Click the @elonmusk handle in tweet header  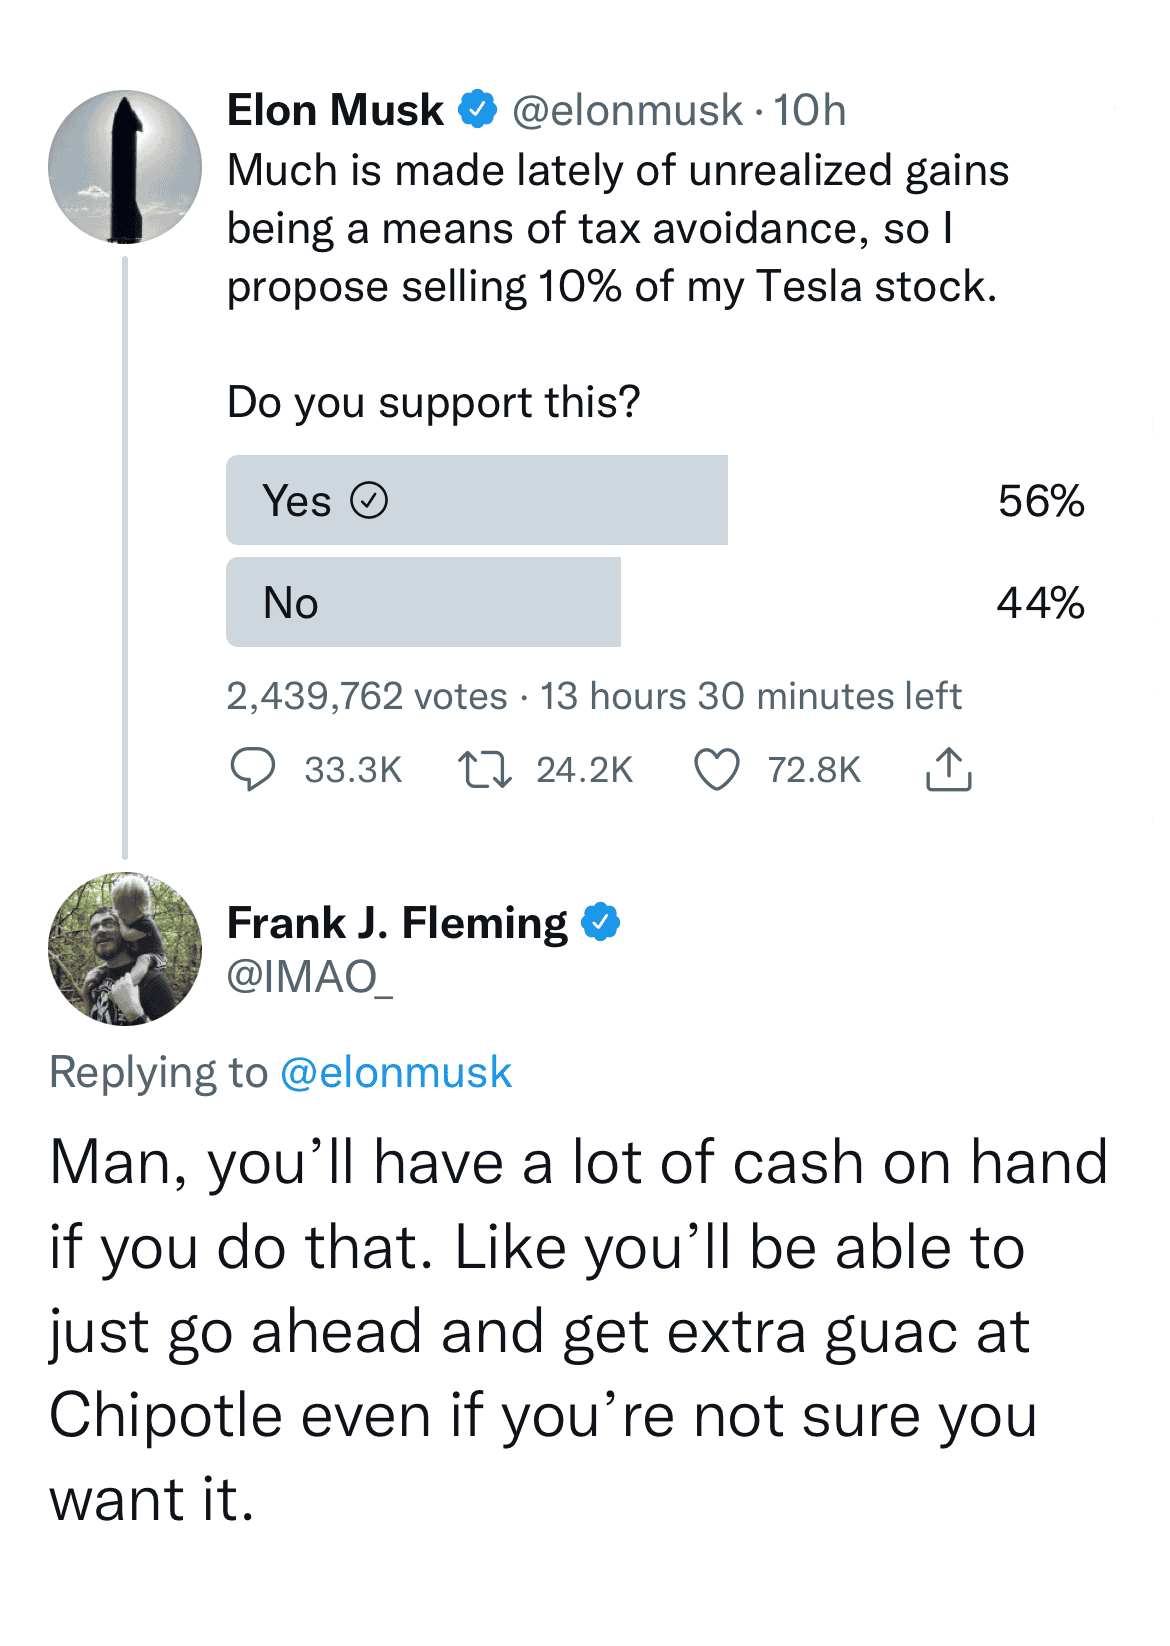point(627,110)
